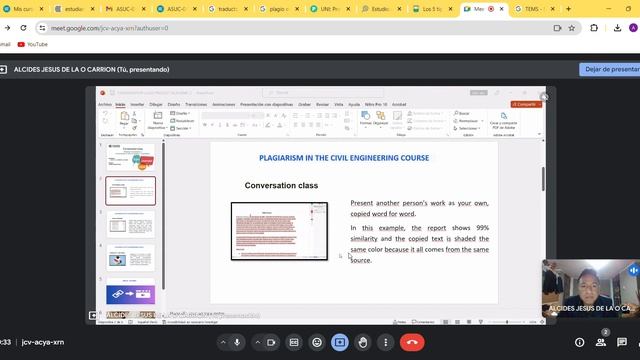Open Chrome profile avatar
This screenshot has width=640, height=360.
pos(633,28)
